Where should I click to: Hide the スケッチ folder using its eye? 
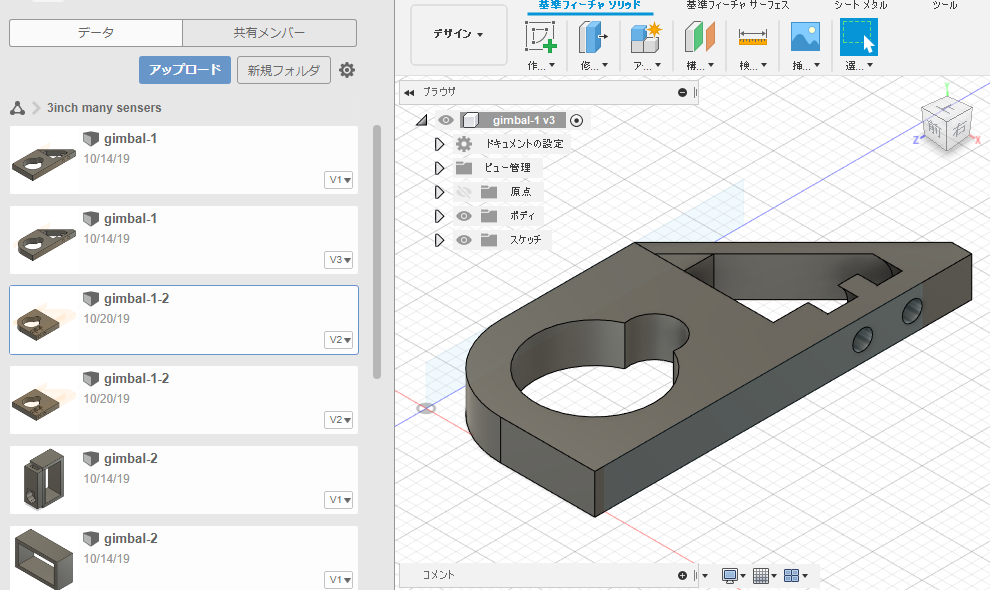(x=464, y=240)
